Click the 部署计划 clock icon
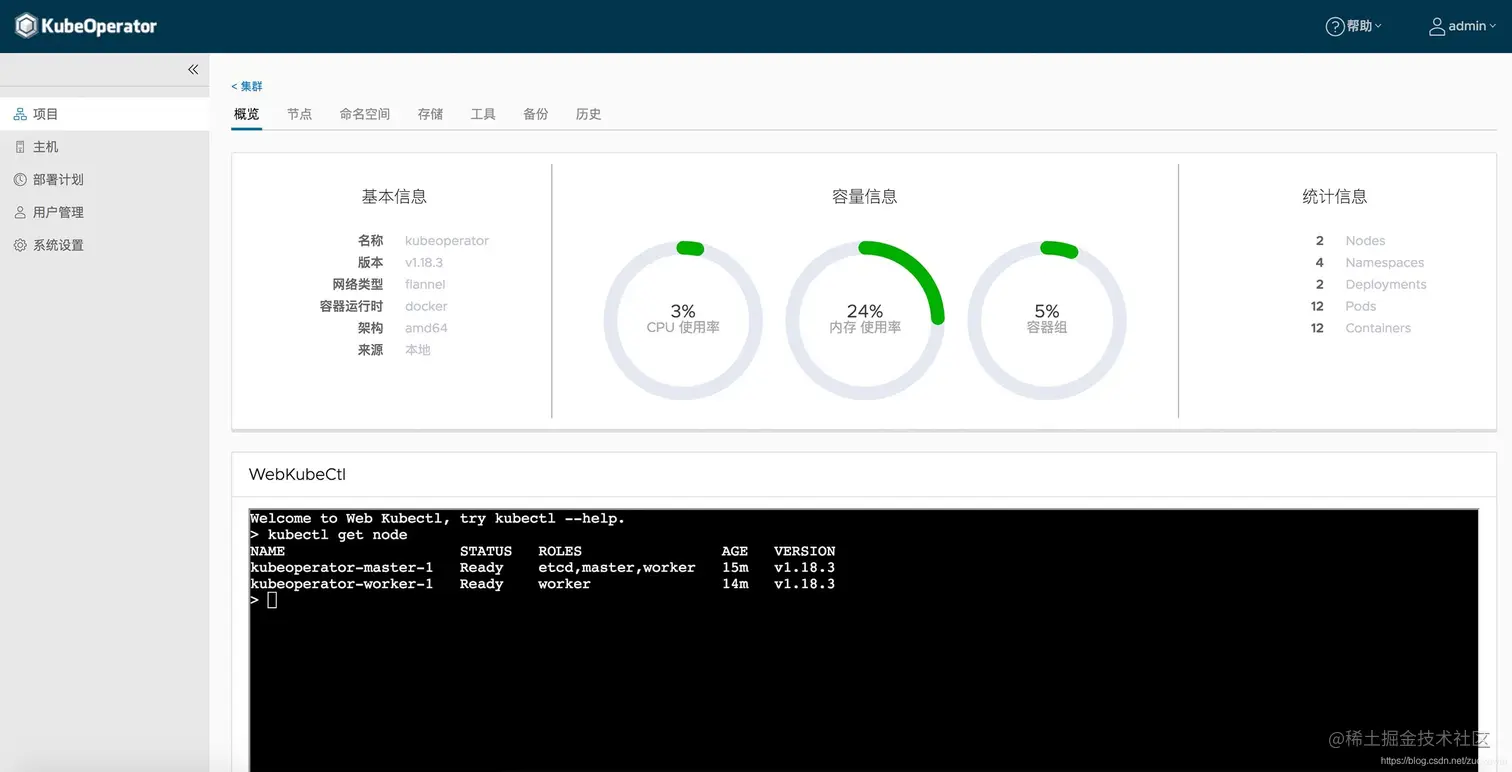This screenshot has height=772, width=1512. pos(21,179)
